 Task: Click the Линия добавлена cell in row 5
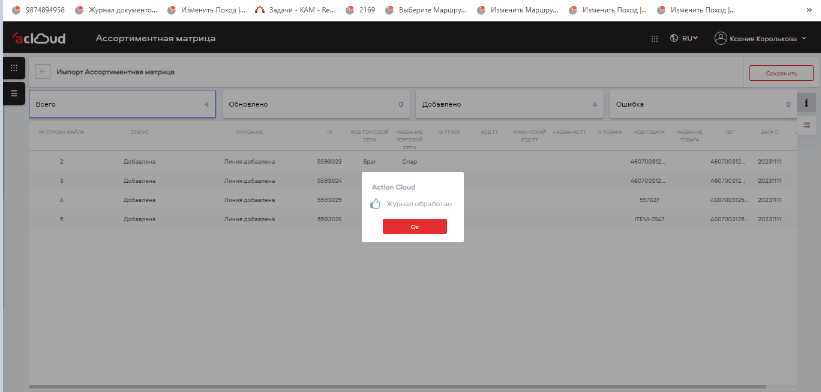tap(249, 219)
